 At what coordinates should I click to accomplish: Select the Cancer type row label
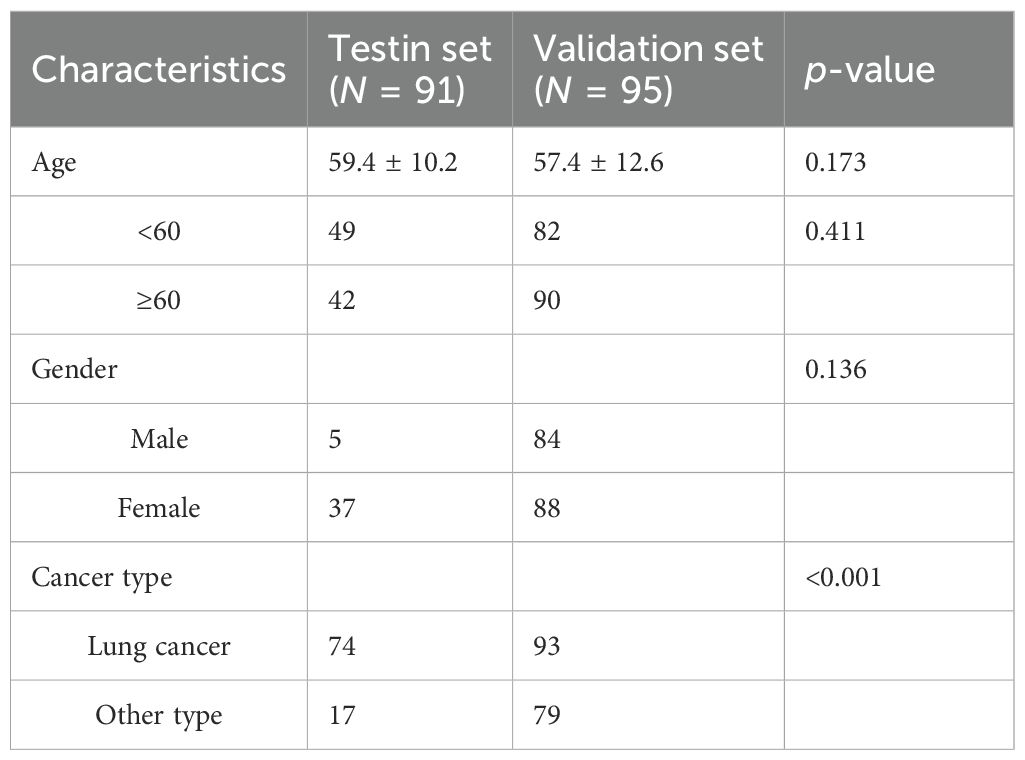click(x=102, y=577)
